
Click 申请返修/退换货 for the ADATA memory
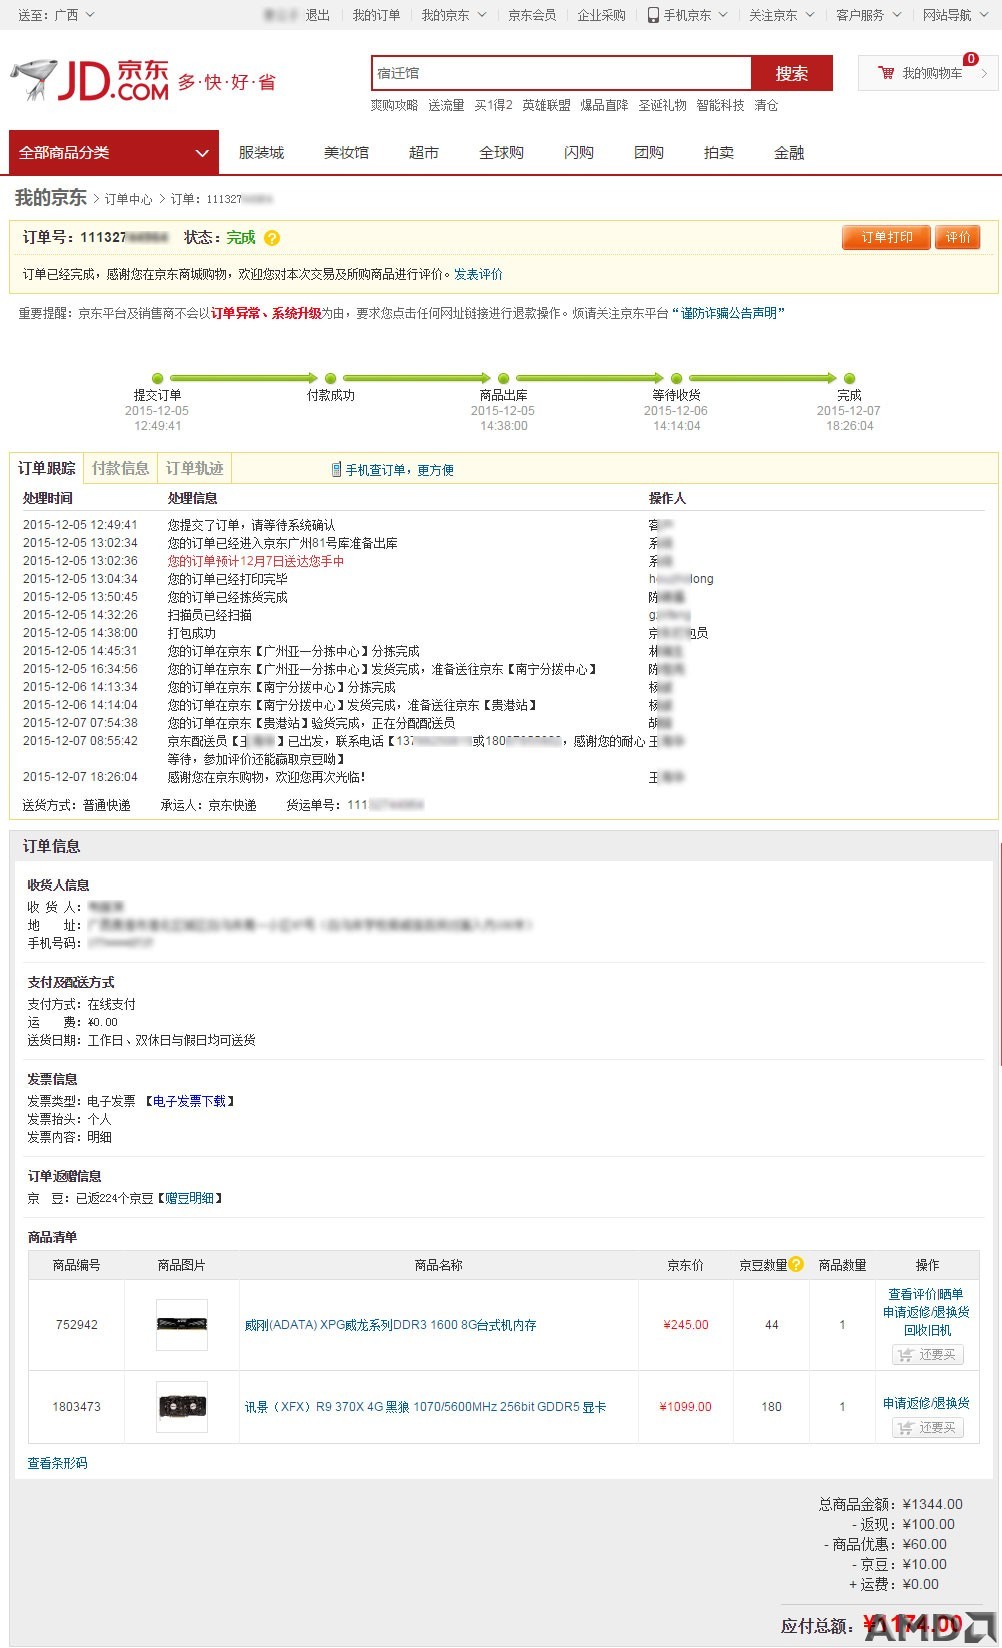[x=926, y=1312]
